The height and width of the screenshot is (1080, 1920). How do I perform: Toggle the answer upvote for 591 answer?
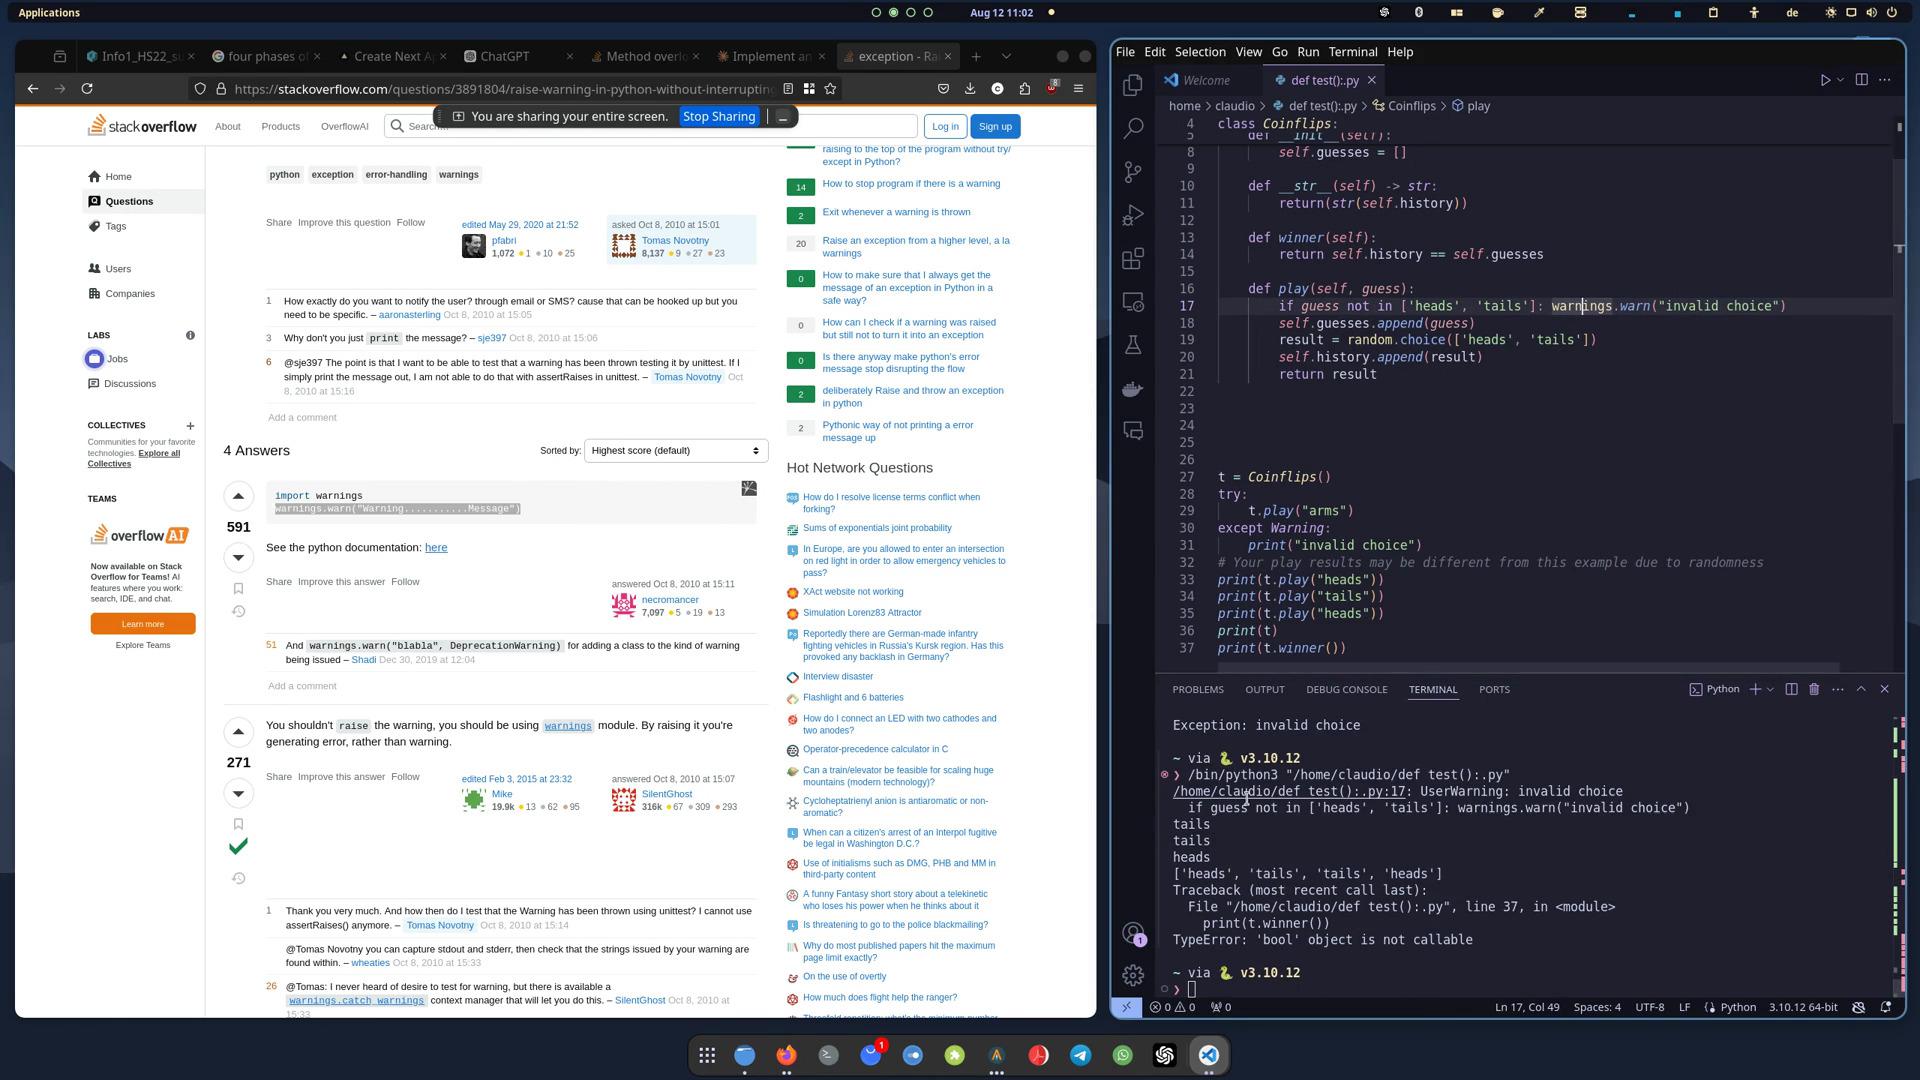237,496
